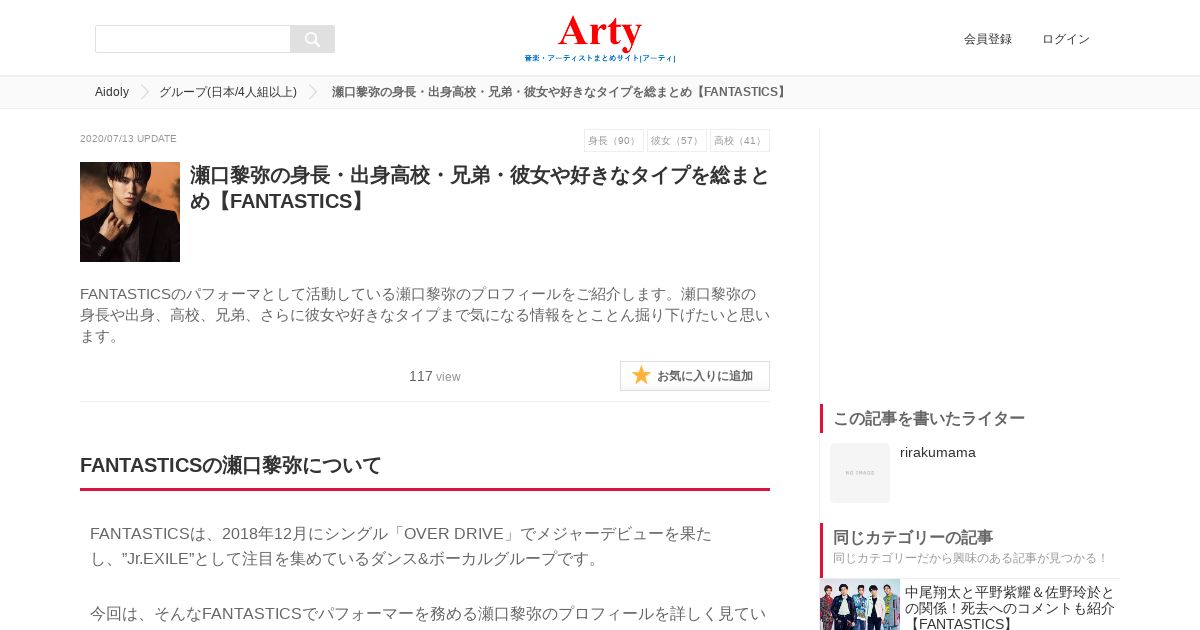Click the magnifier search button

click(312, 39)
